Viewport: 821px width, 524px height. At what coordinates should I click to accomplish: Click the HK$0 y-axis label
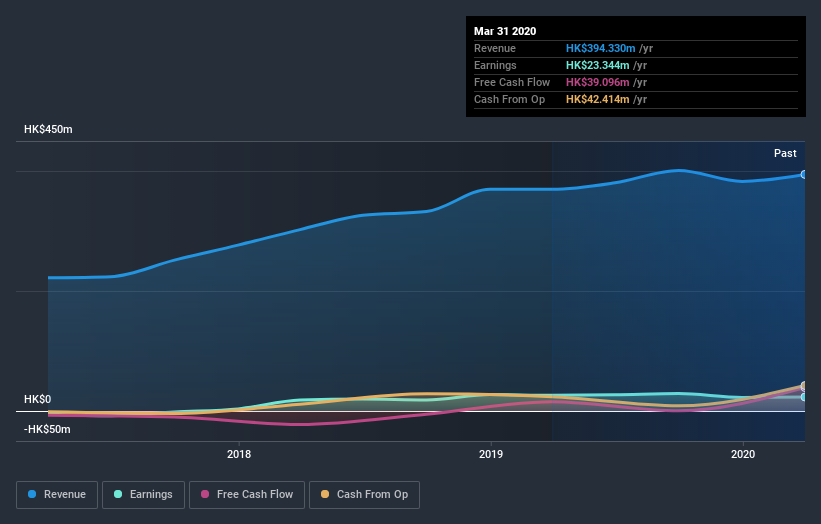point(38,399)
